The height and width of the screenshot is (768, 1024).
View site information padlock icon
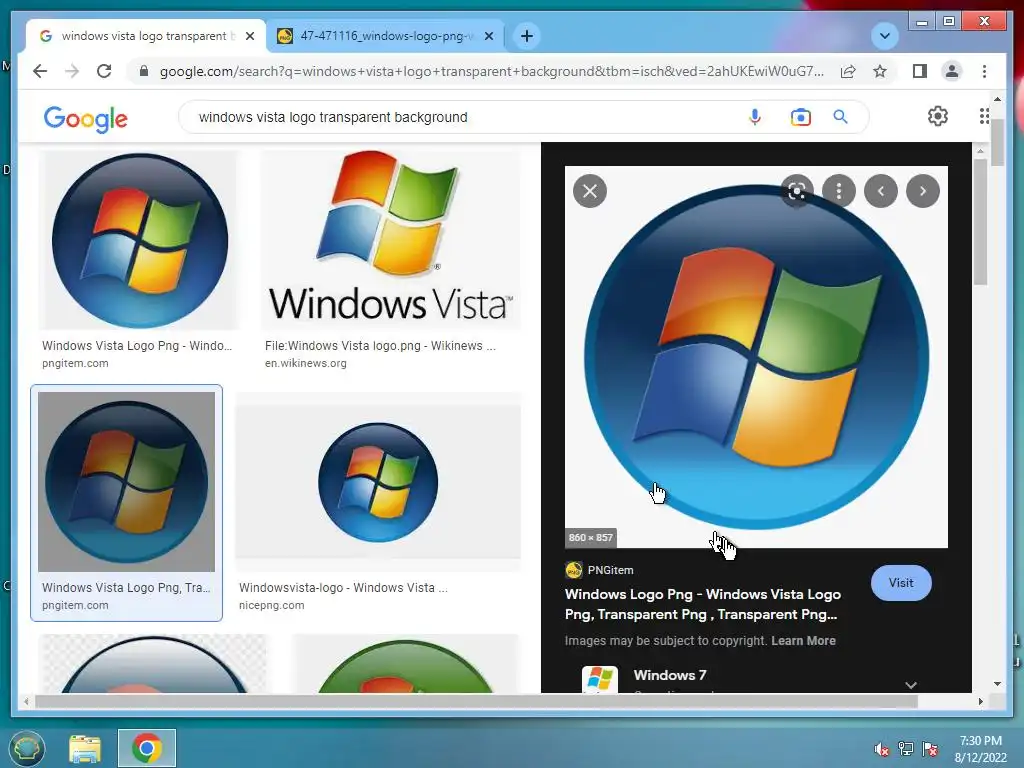[144, 71]
